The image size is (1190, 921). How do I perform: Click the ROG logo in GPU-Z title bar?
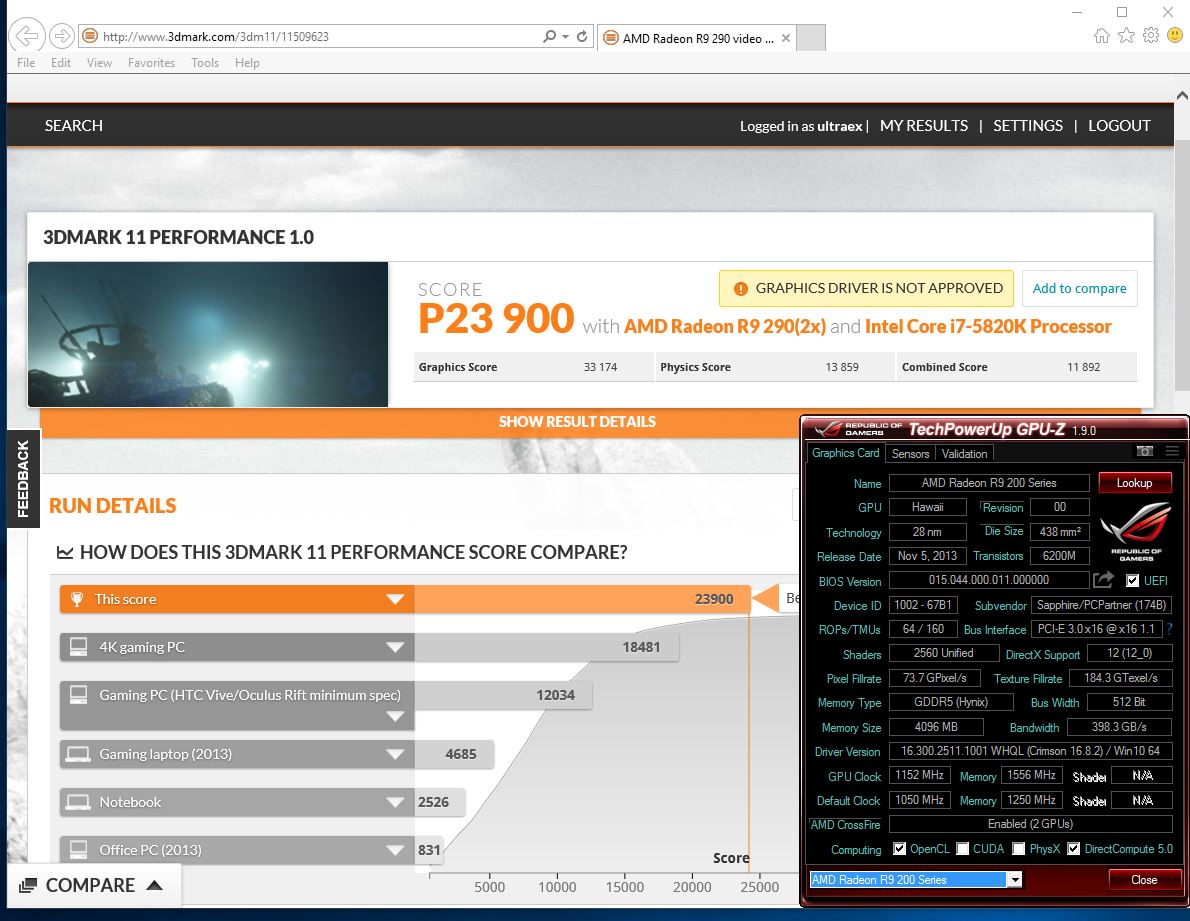(x=828, y=429)
